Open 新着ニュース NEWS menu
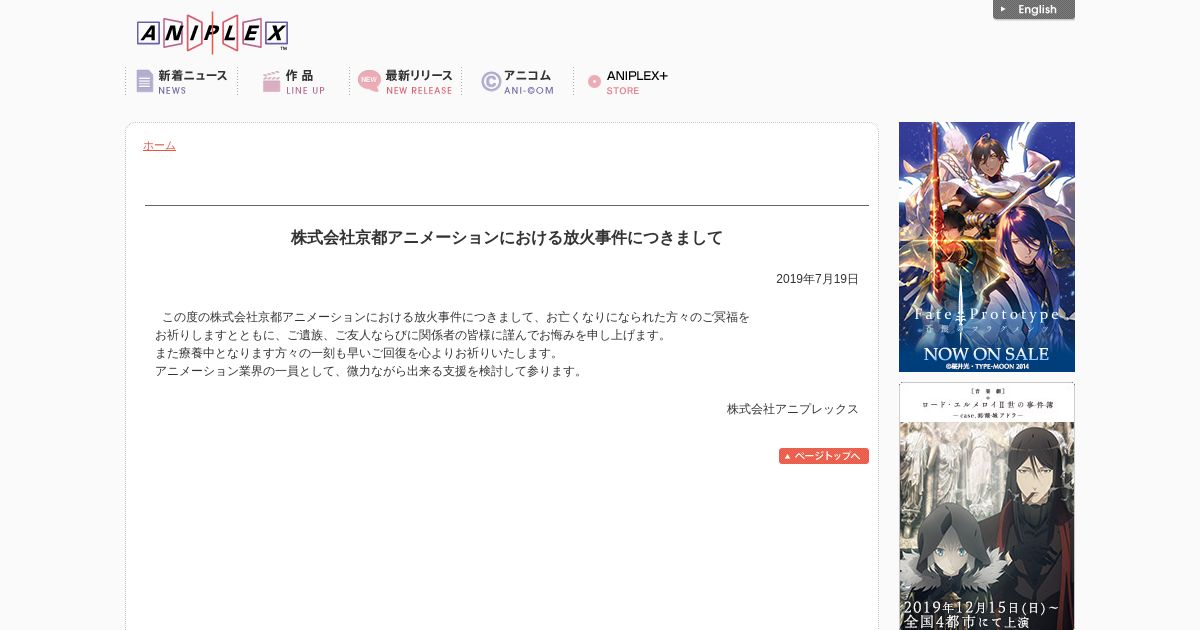The width and height of the screenshot is (1200, 630). click(x=182, y=82)
